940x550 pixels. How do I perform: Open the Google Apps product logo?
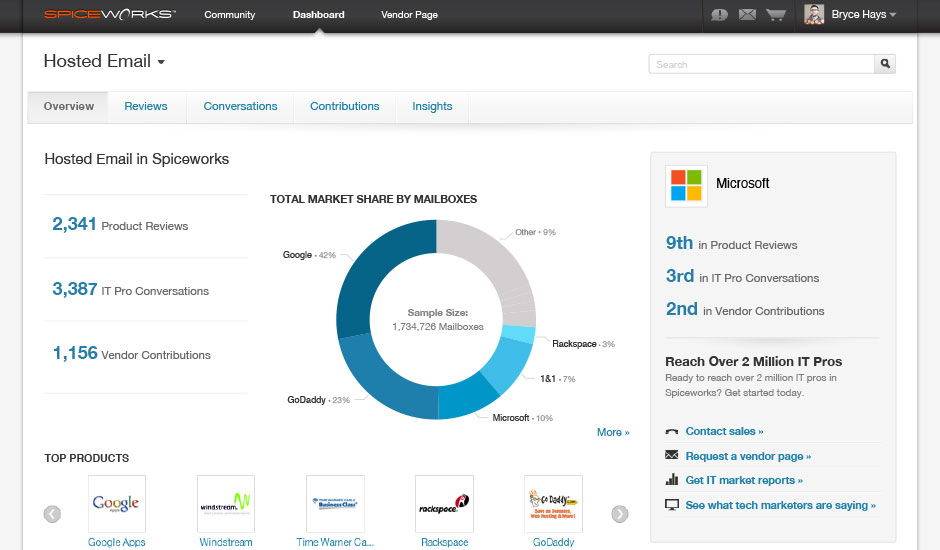point(116,503)
